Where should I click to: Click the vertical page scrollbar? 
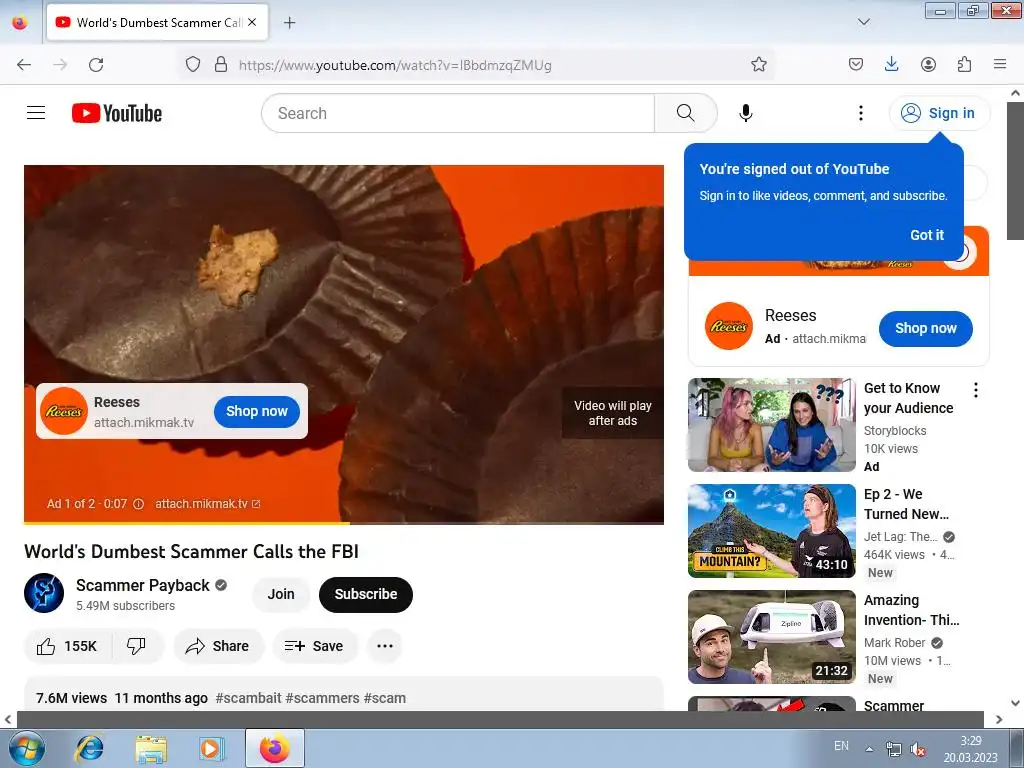pos(1015,170)
